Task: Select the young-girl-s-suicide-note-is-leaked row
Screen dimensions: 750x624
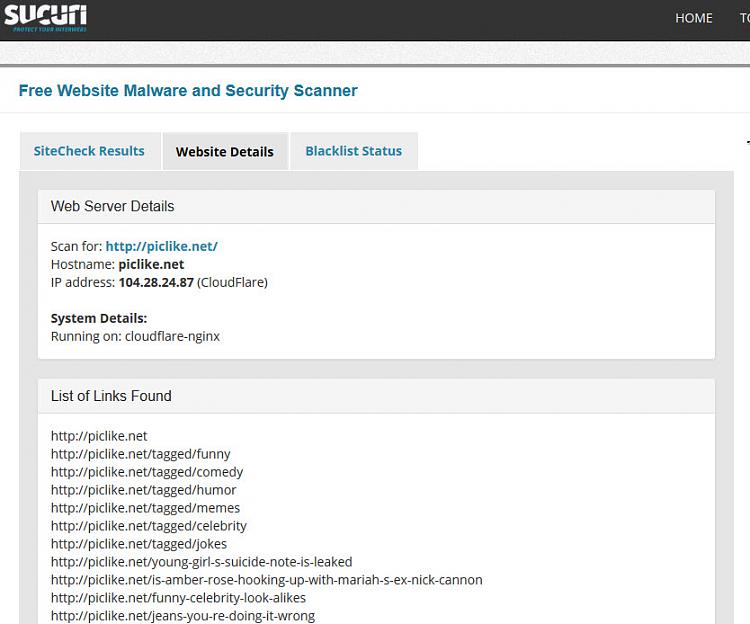Action: point(201,562)
